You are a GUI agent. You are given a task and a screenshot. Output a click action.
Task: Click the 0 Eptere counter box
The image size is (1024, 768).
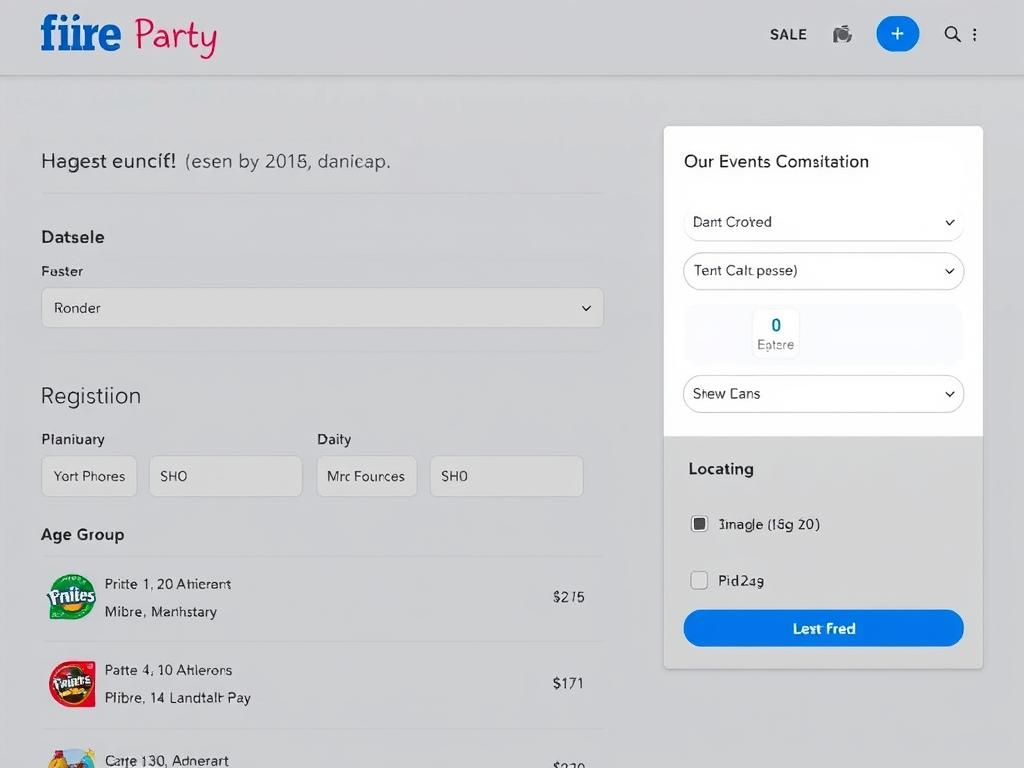click(775, 334)
